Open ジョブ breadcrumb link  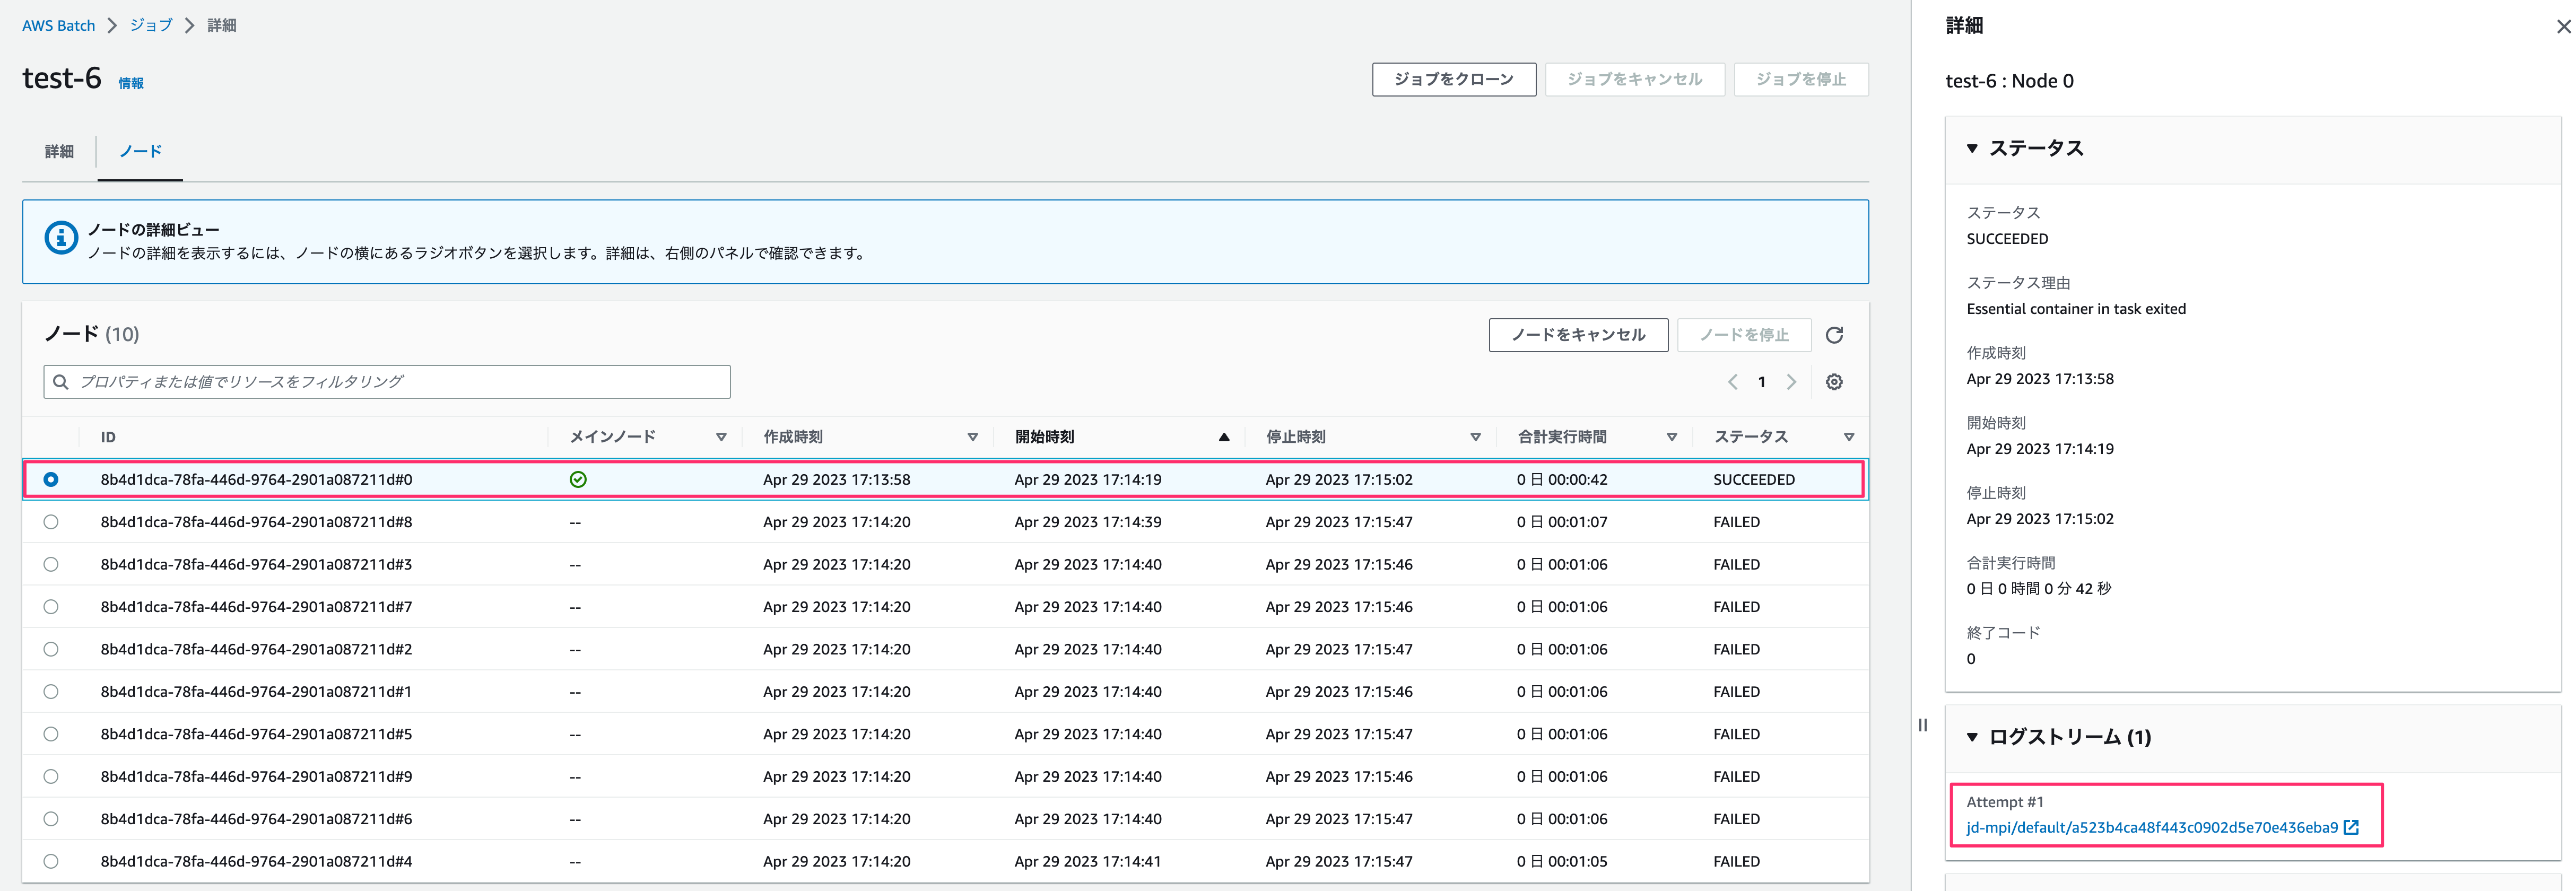[x=151, y=25]
